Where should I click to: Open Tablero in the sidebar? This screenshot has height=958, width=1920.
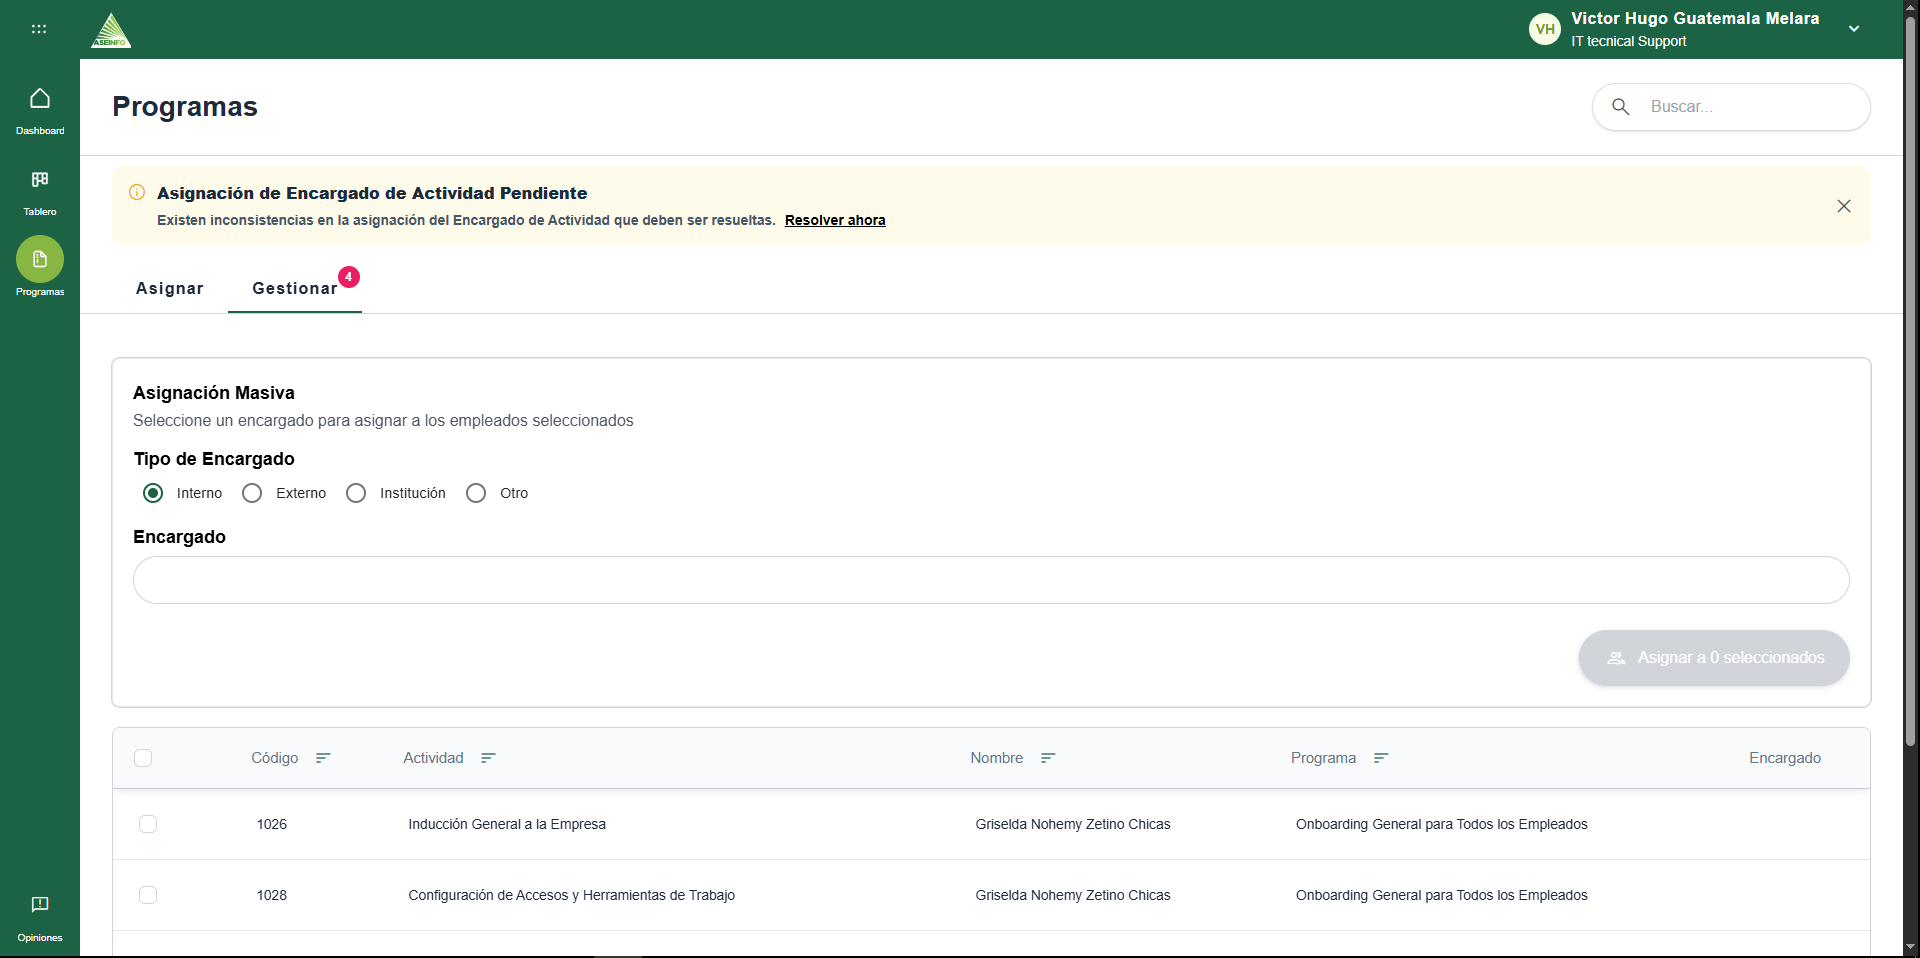[x=40, y=192]
